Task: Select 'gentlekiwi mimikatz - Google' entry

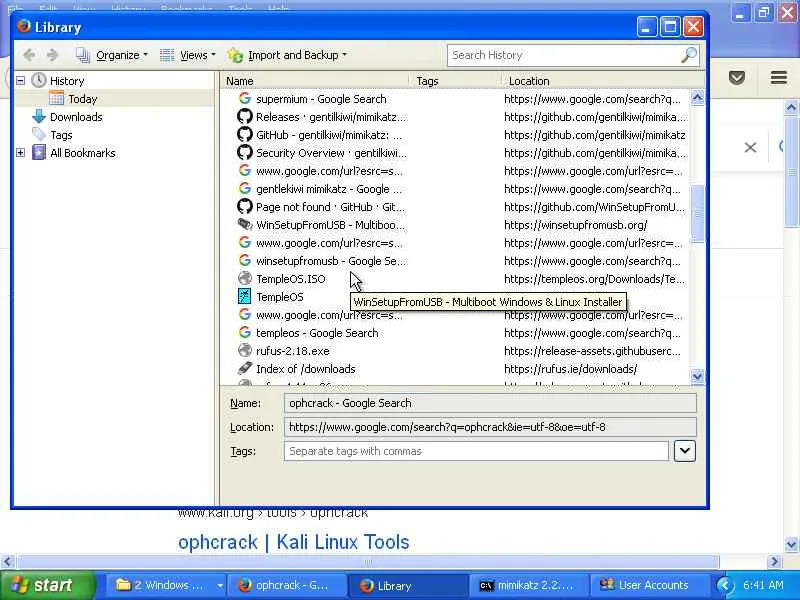Action: click(329, 189)
